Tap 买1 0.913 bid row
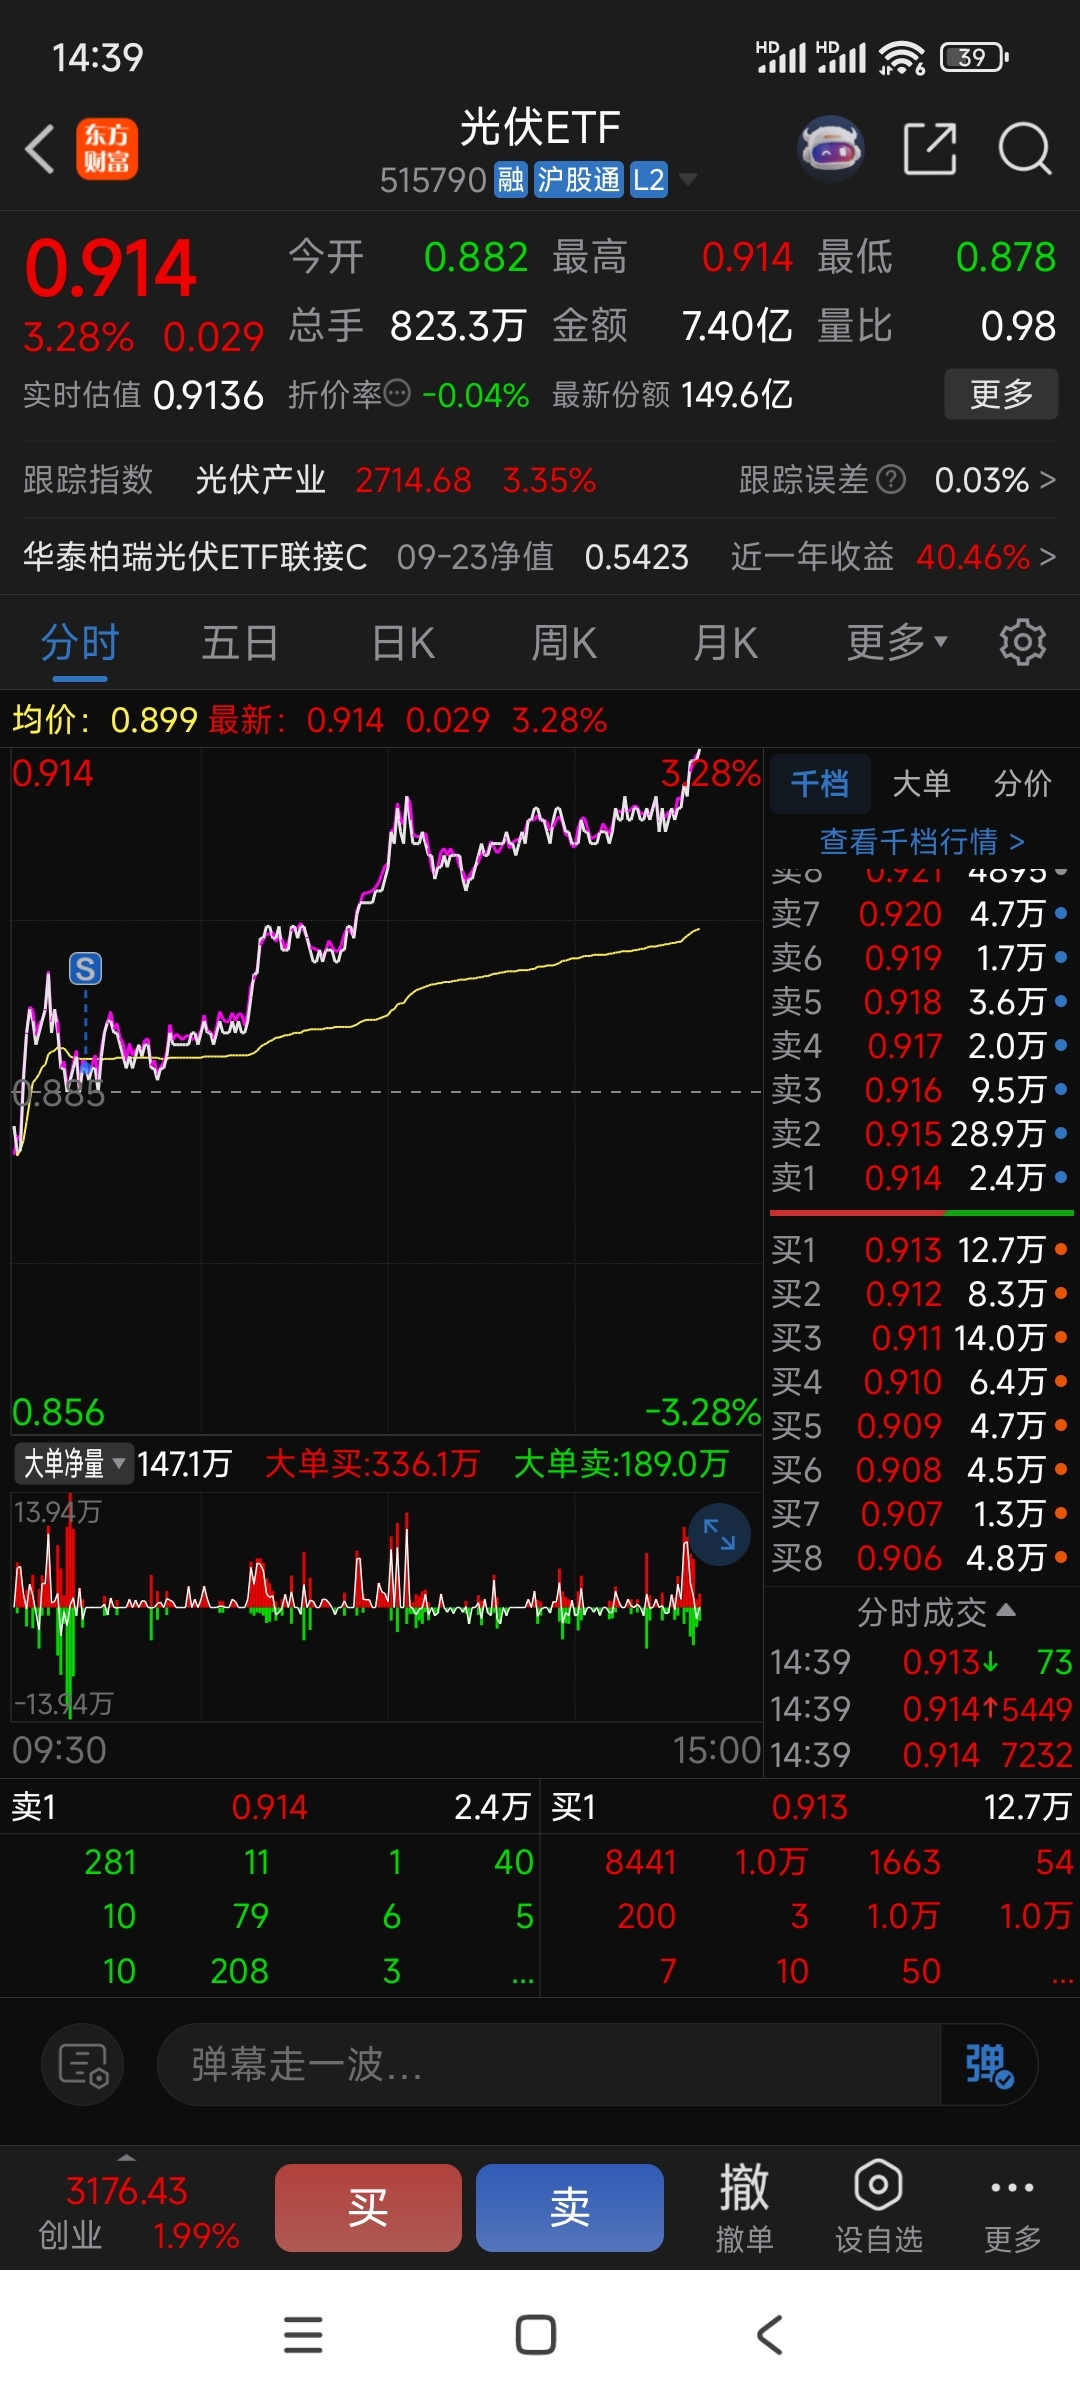 click(920, 1250)
